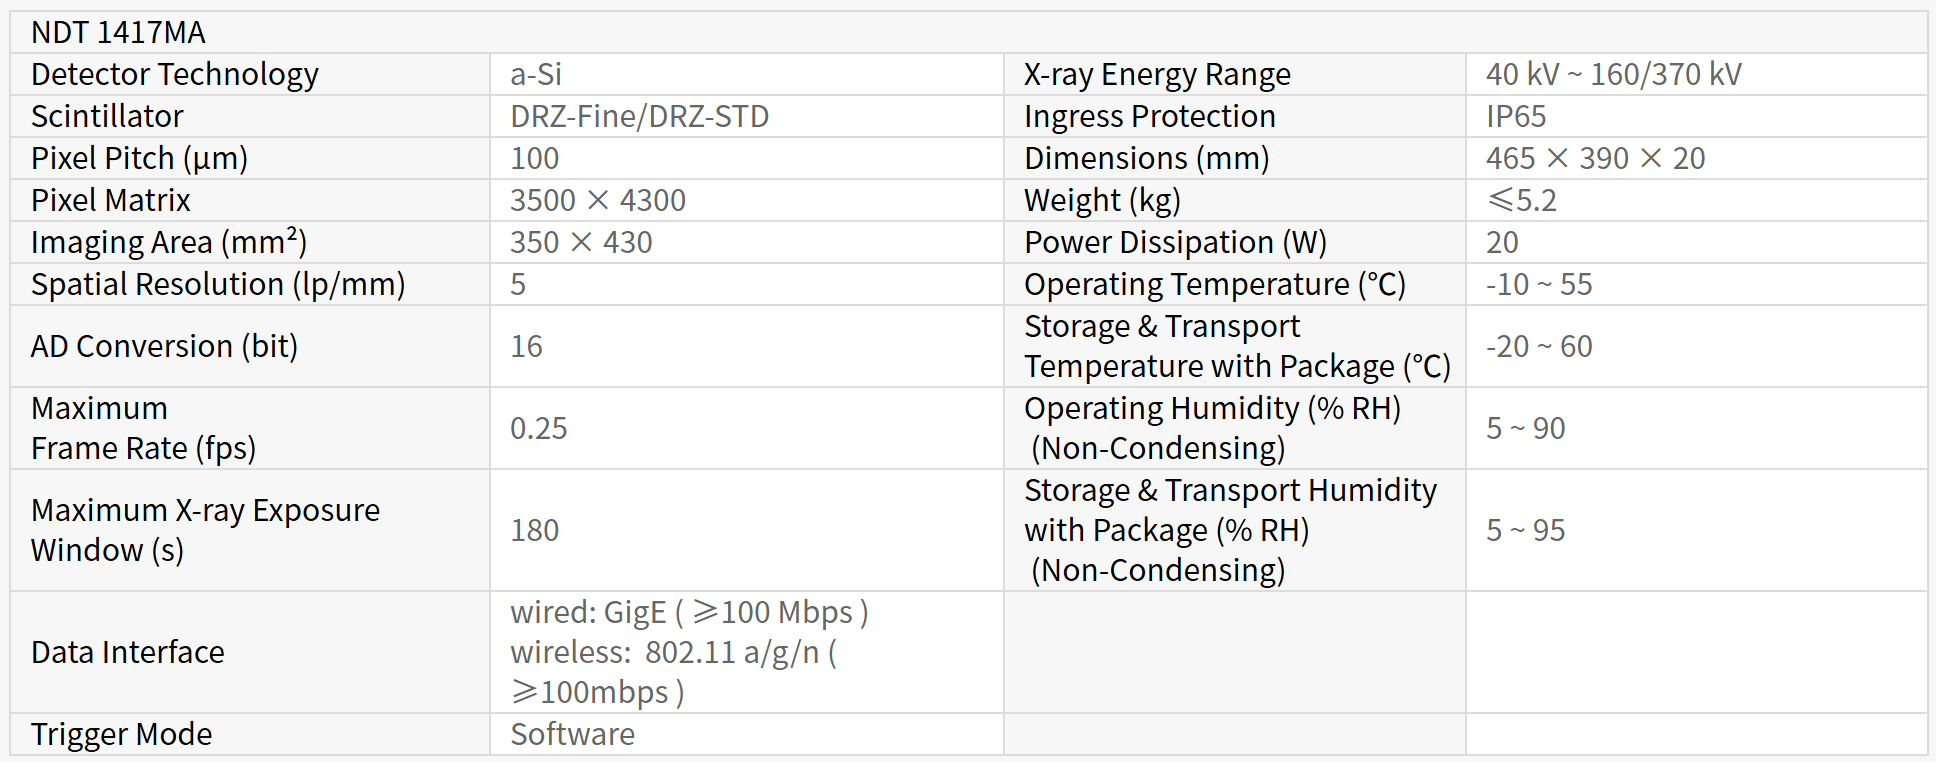Select the Detector Technology label cell
The height and width of the screenshot is (762, 1936).
point(175,75)
